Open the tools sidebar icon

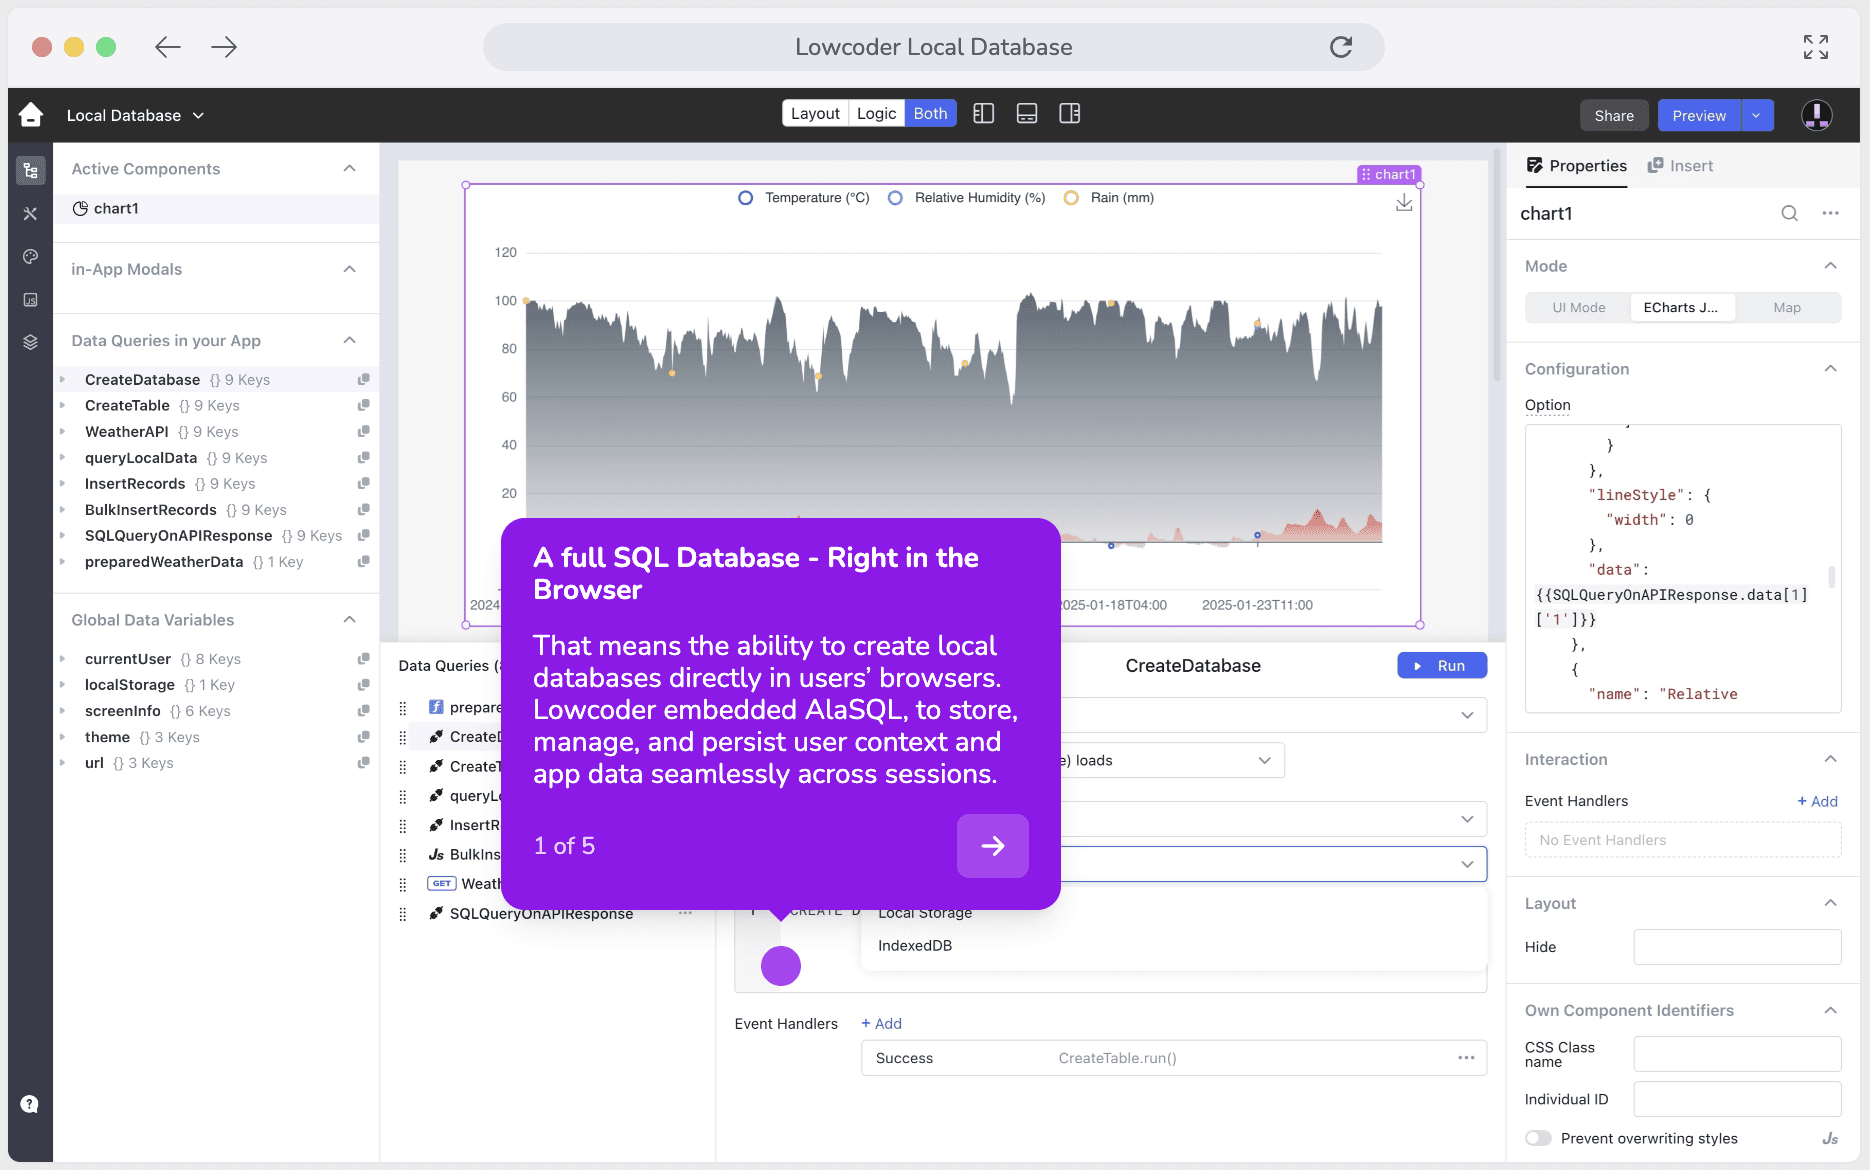(x=30, y=213)
